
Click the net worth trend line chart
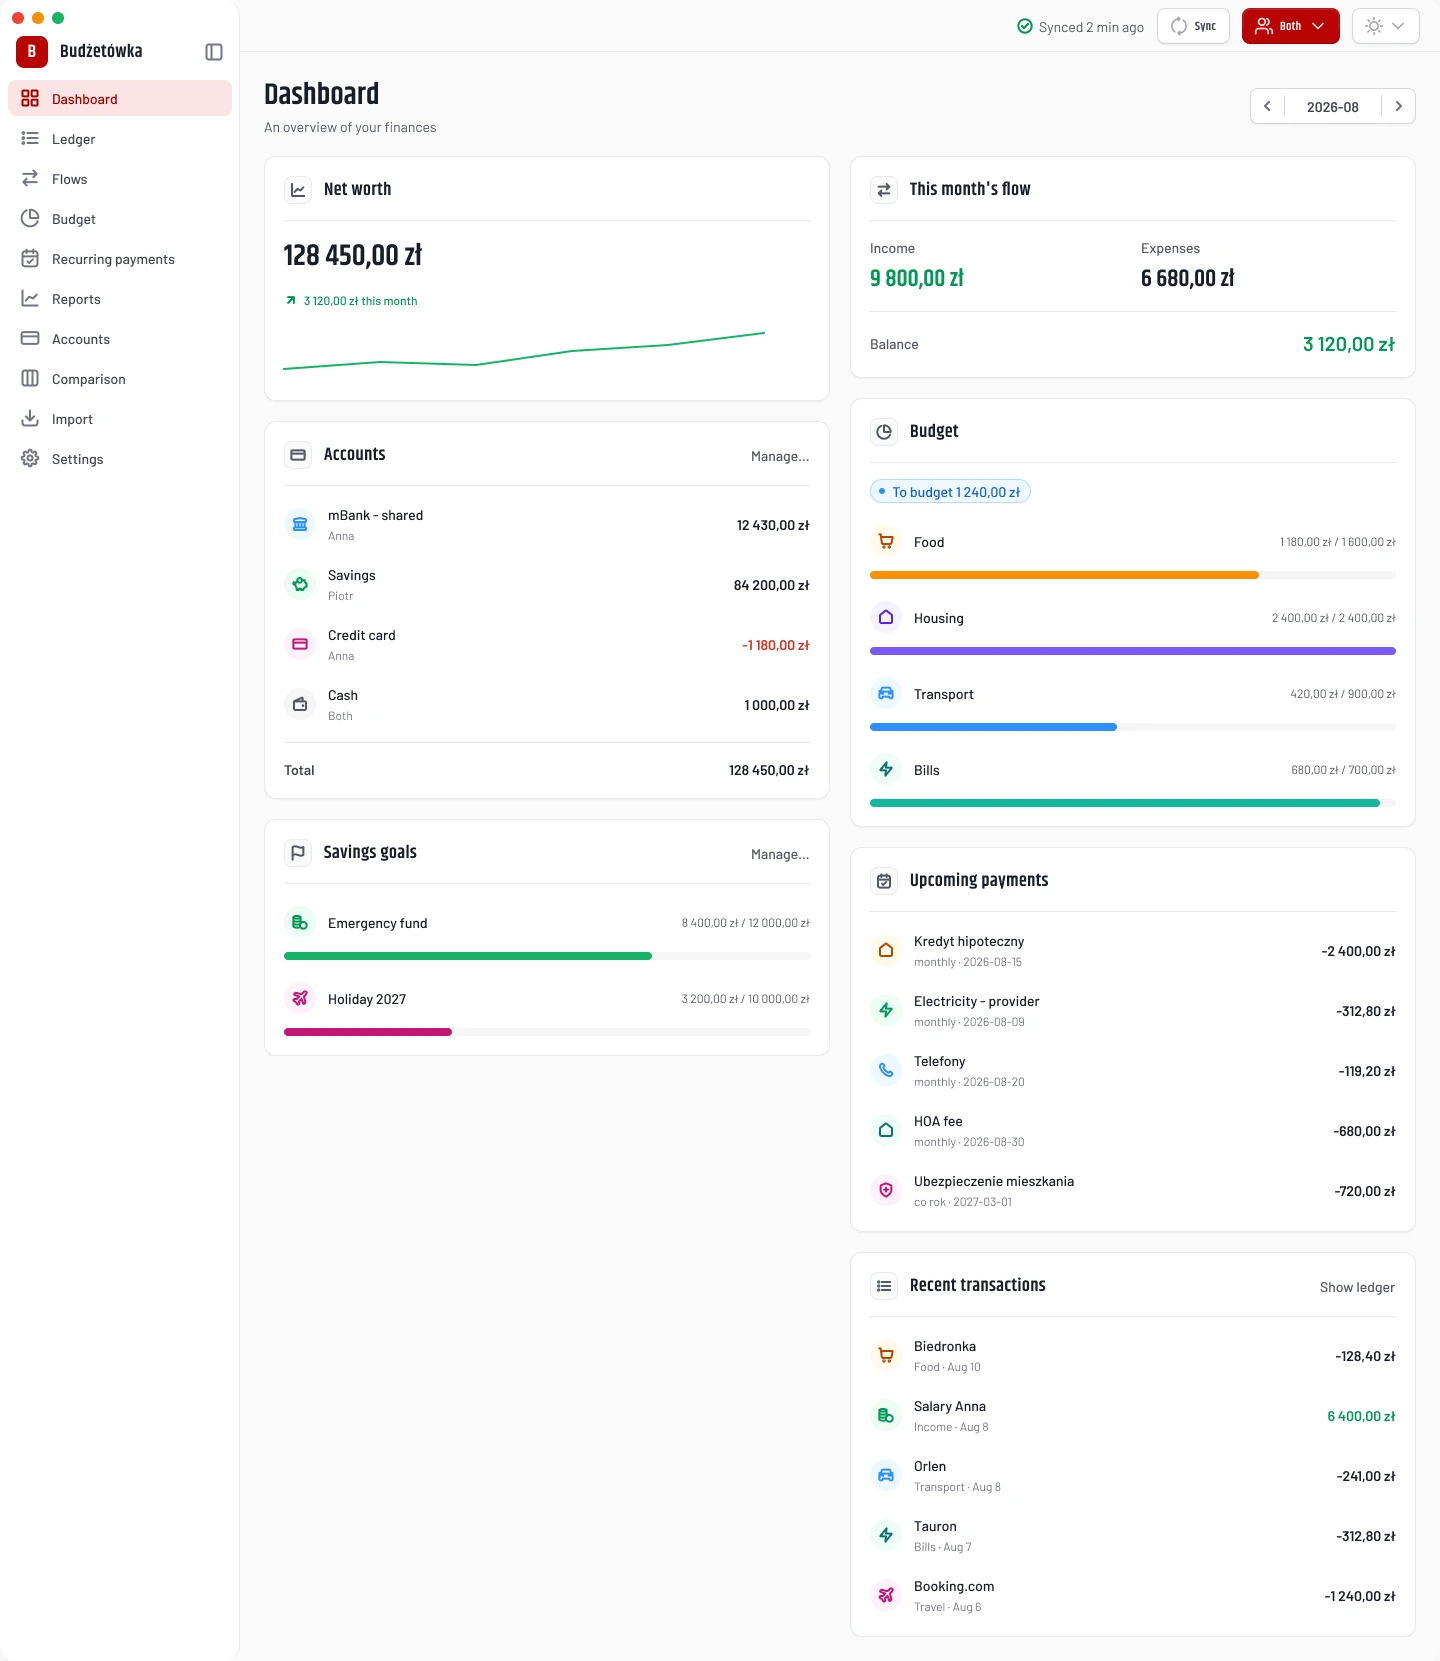(524, 351)
